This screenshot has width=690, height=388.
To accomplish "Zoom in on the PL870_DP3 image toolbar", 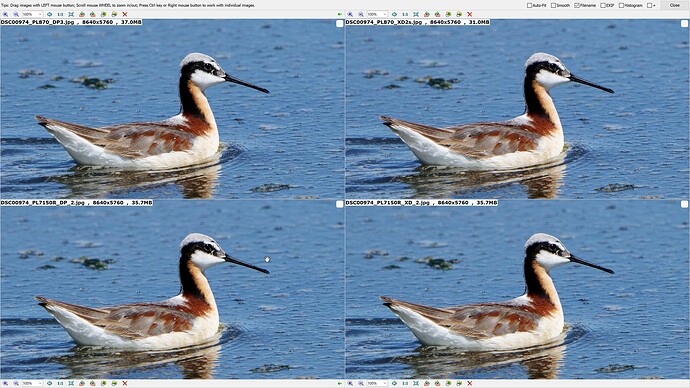I will (x=5, y=15).
